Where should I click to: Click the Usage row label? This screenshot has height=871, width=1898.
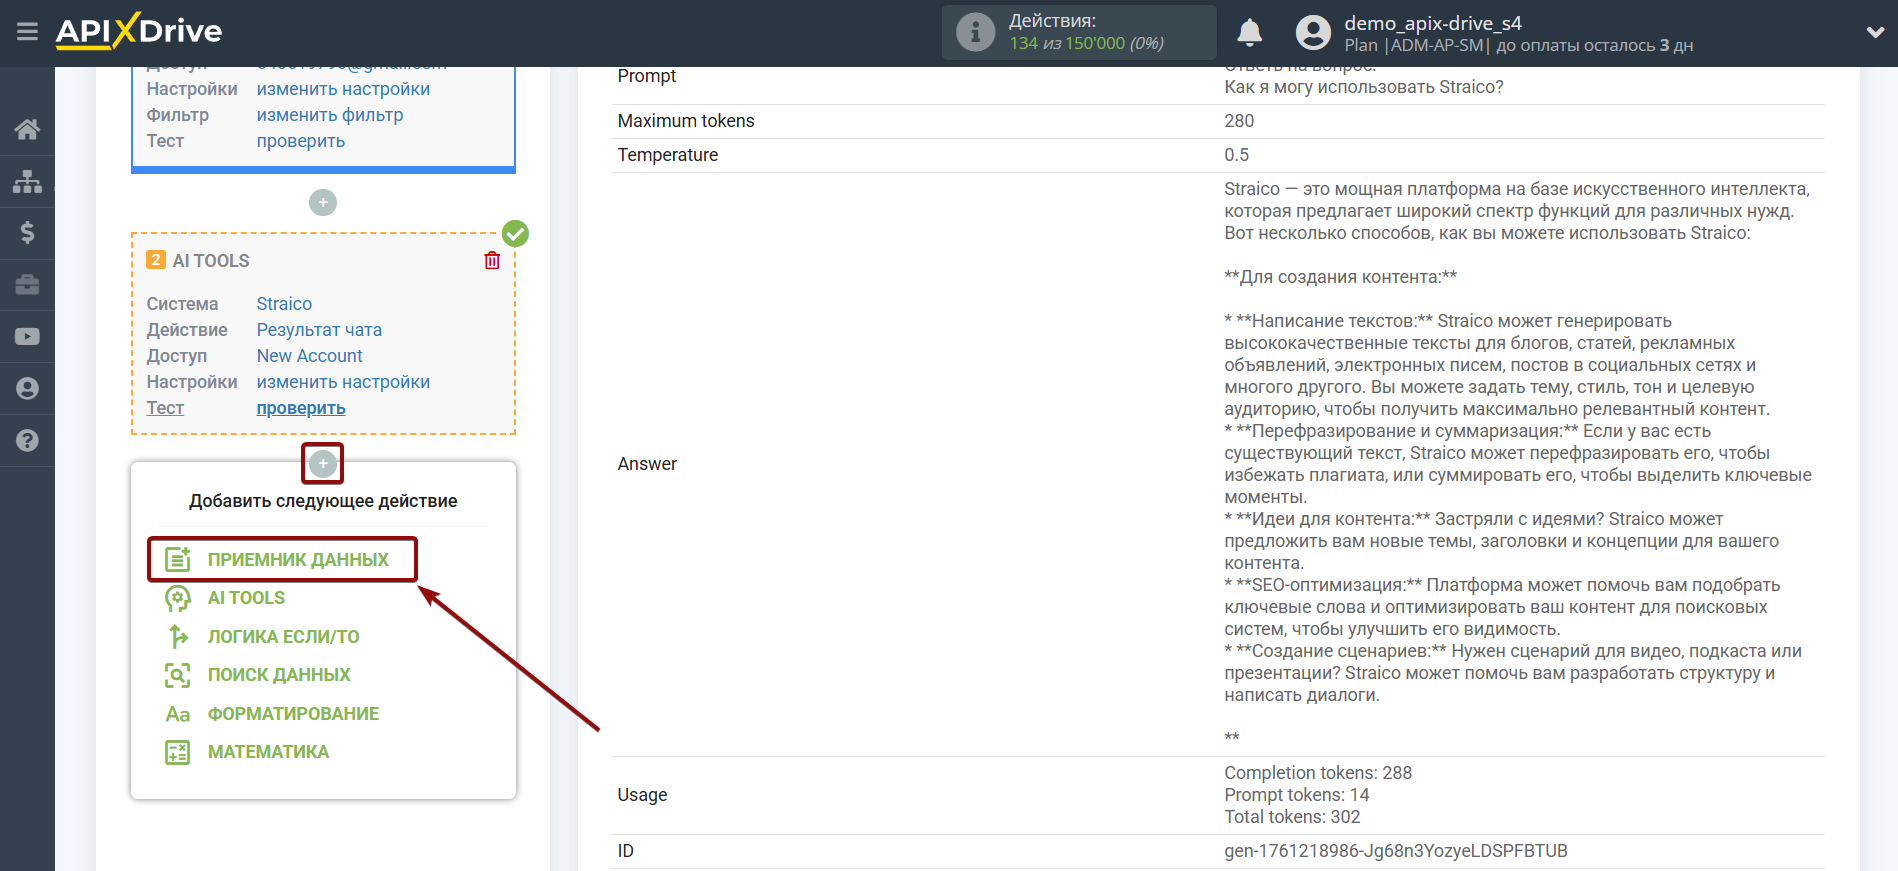click(642, 795)
